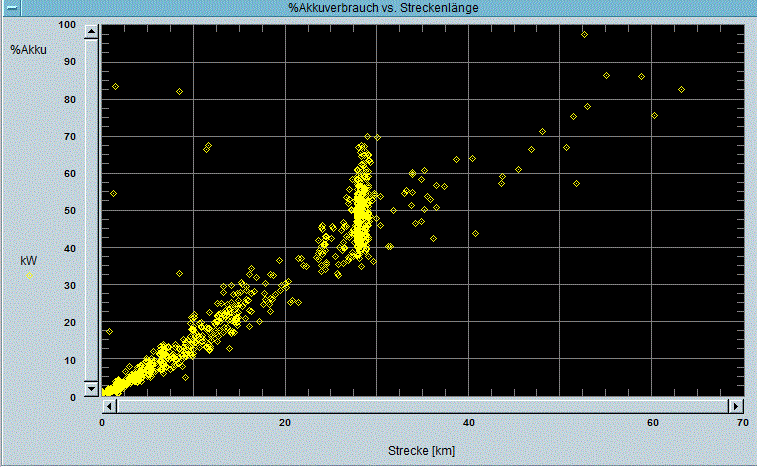Click the x-axis tick label 40
757x467 pixels.
click(x=468, y=423)
